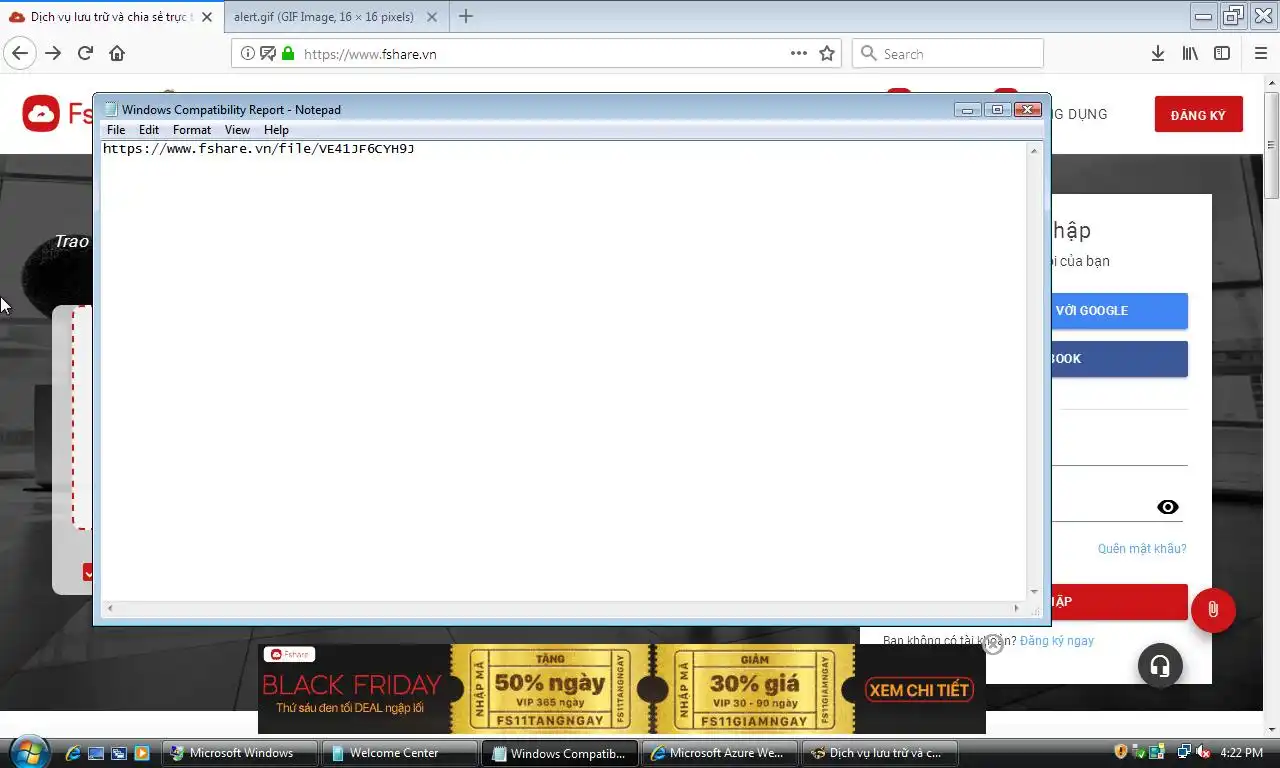Open Notepad Edit menu
This screenshot has height=768, width=1280.
tap(149, 130)
